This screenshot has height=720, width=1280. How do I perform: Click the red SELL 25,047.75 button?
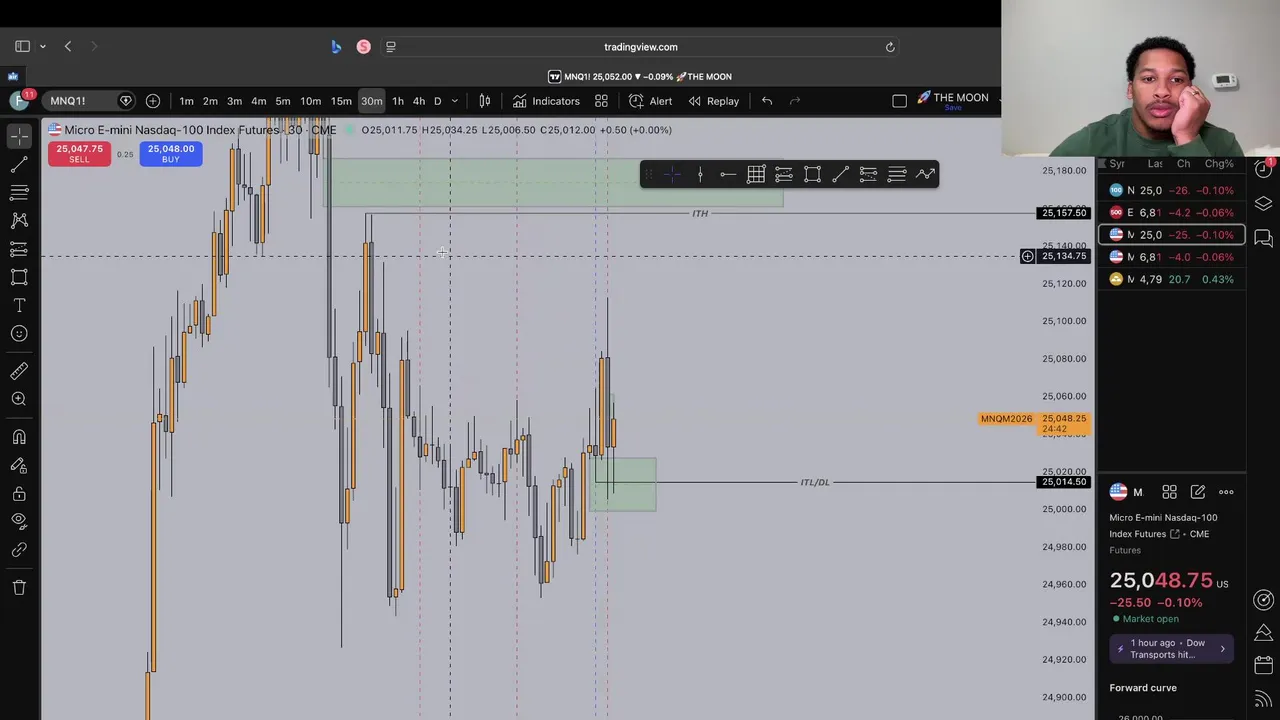[79, 153]
